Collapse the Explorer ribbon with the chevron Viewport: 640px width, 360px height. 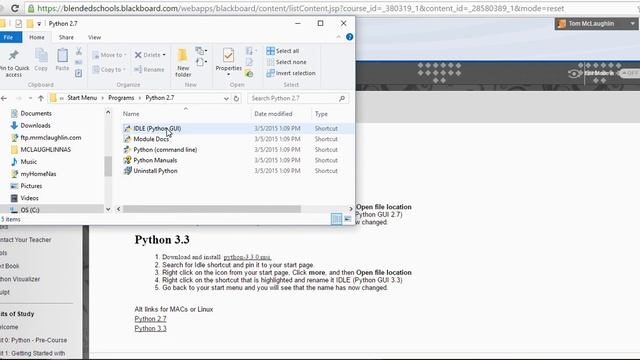click(x=338, y=37)
